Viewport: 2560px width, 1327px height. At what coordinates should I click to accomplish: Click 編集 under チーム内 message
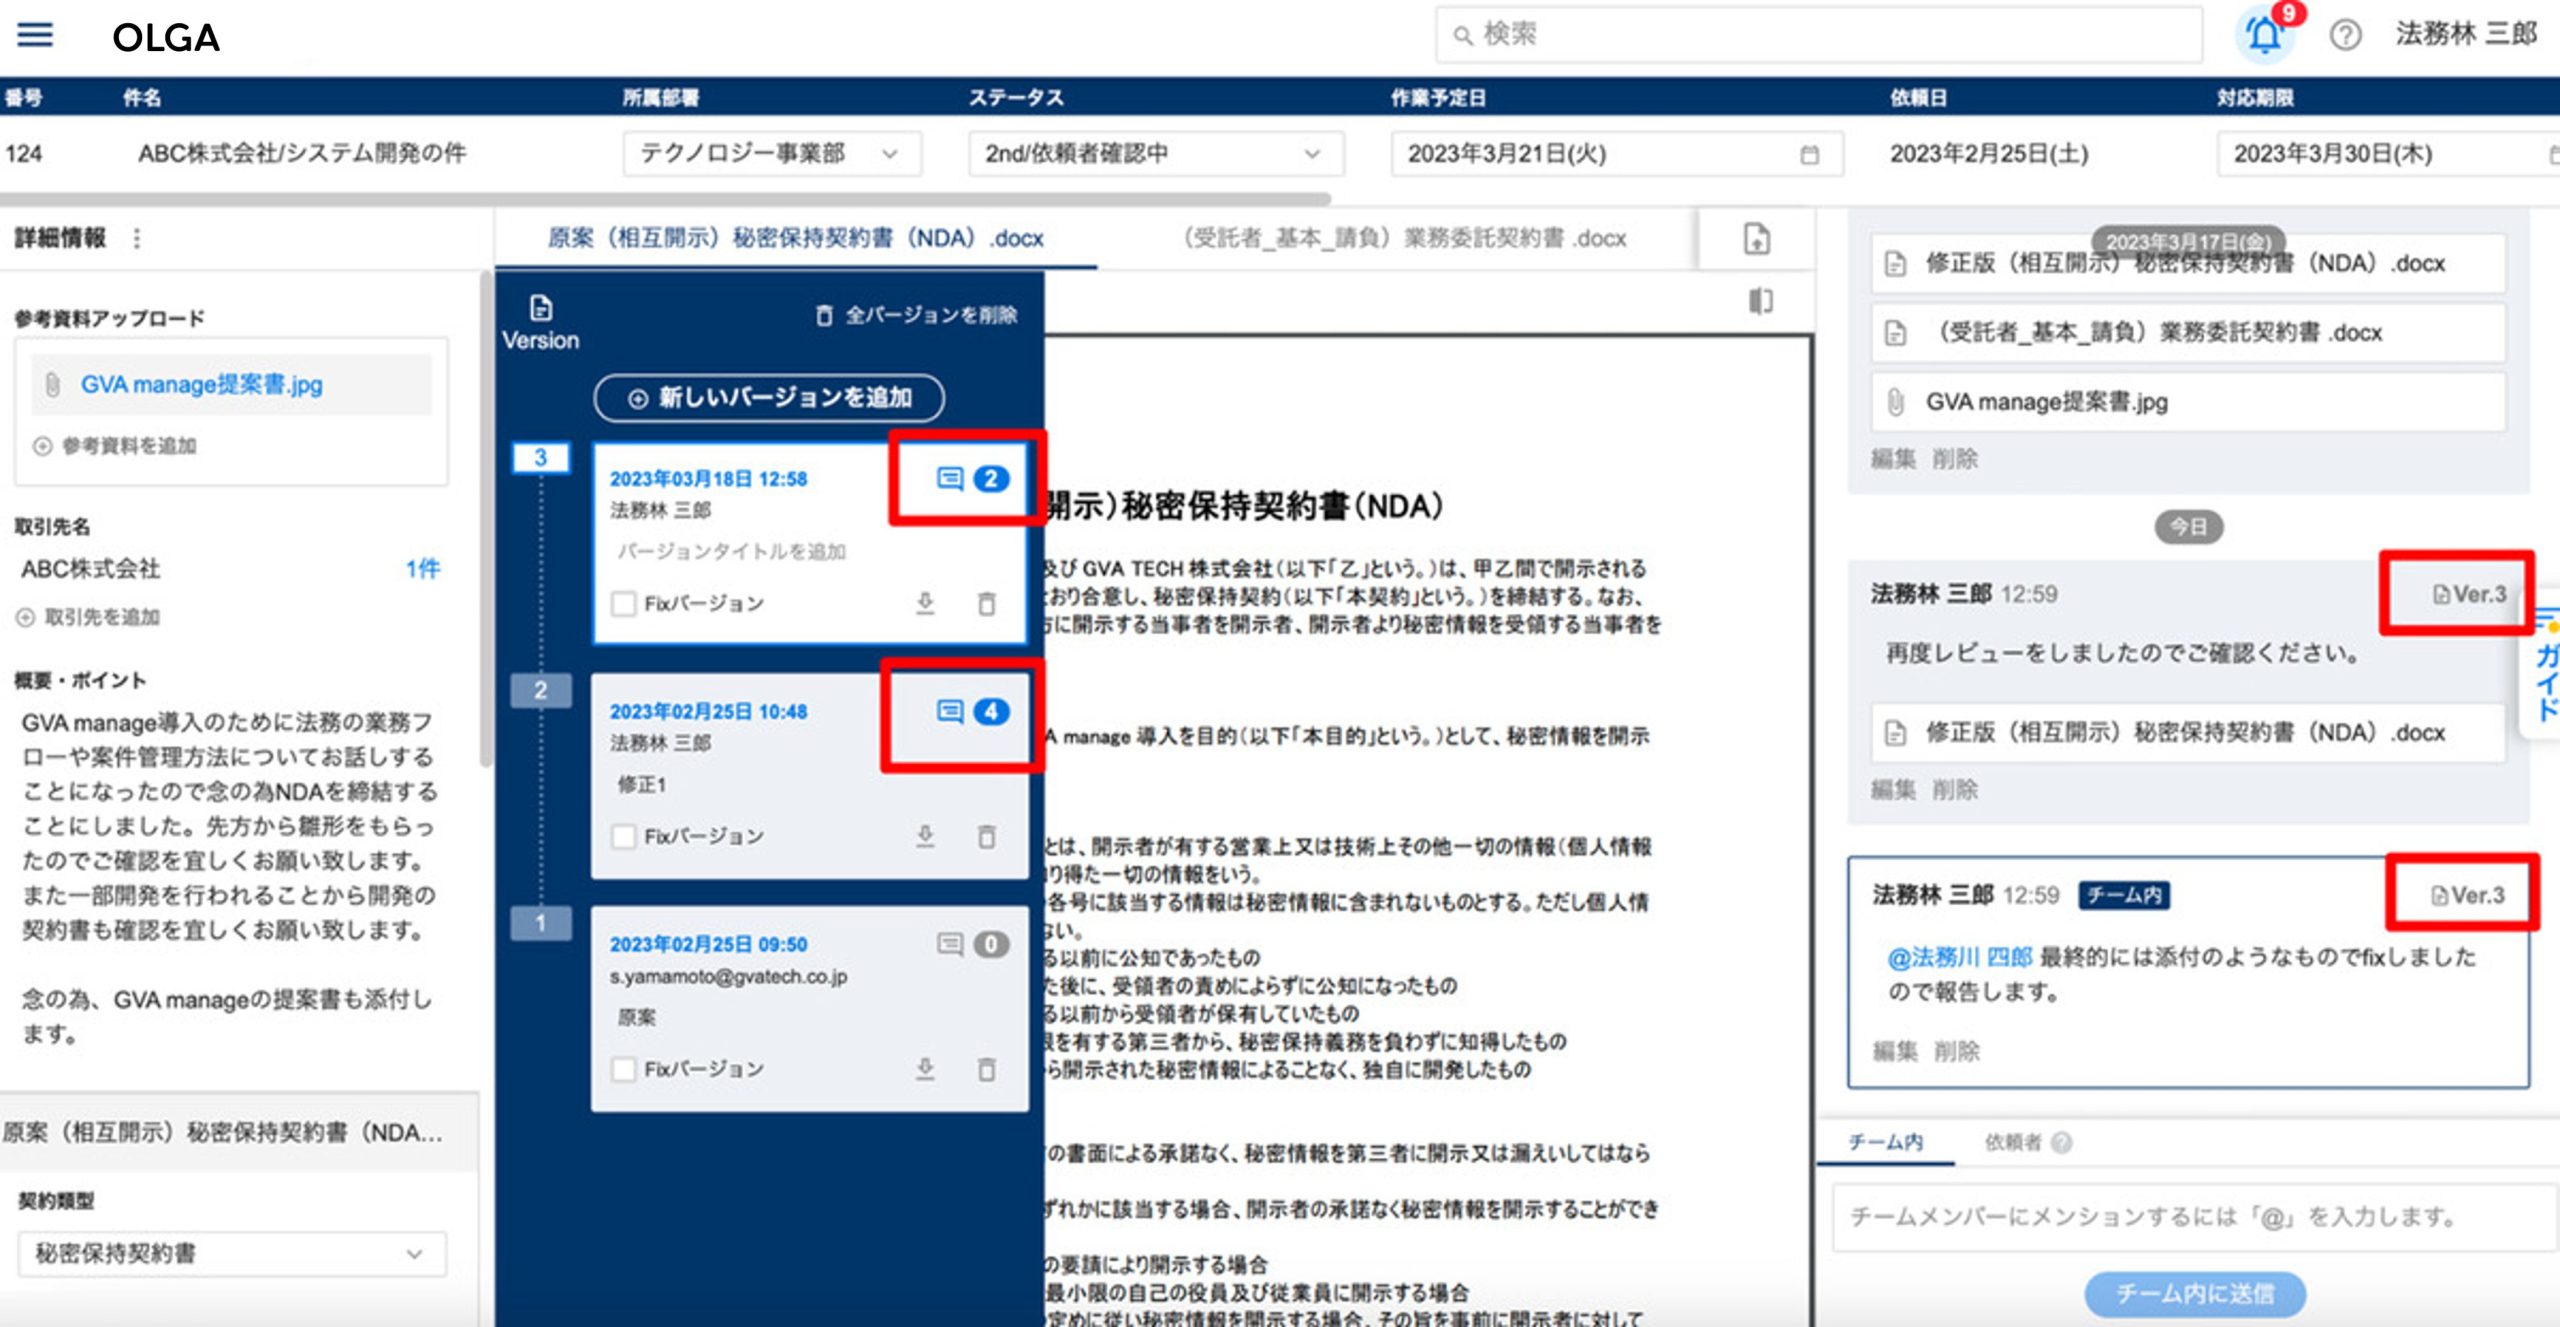tap(1894, 1051)
